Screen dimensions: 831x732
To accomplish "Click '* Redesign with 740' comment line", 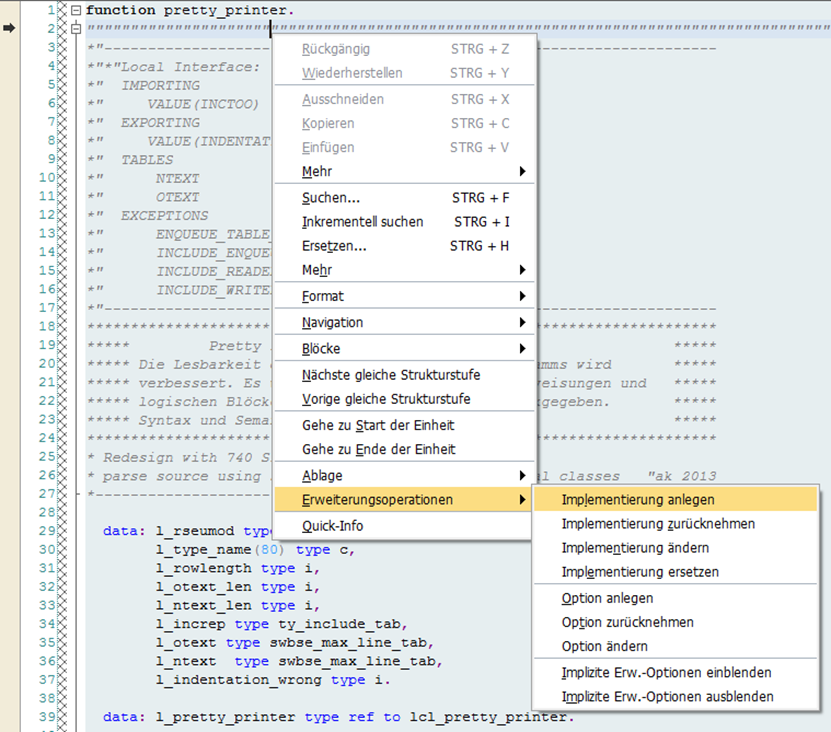I will (178, 457).
